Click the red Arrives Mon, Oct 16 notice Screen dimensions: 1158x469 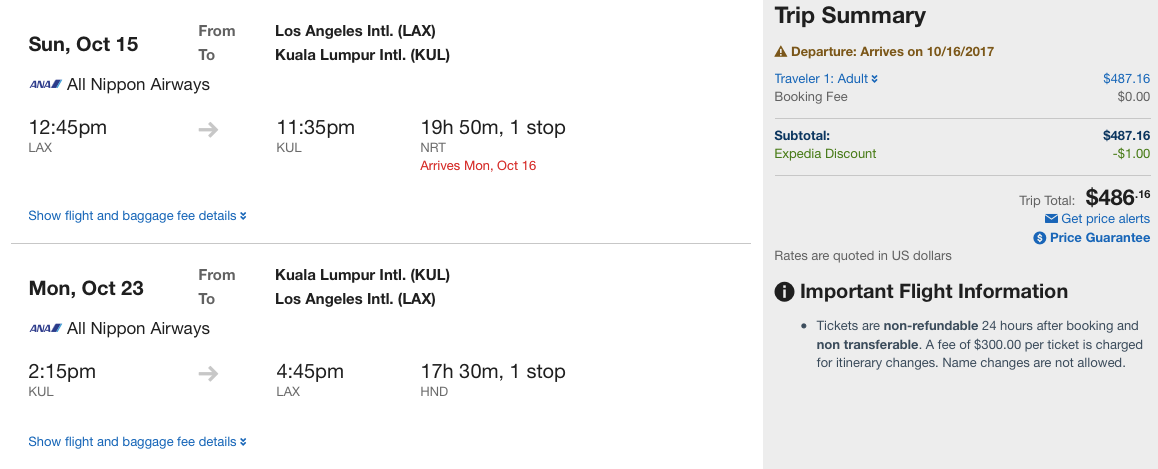(478, 166)
